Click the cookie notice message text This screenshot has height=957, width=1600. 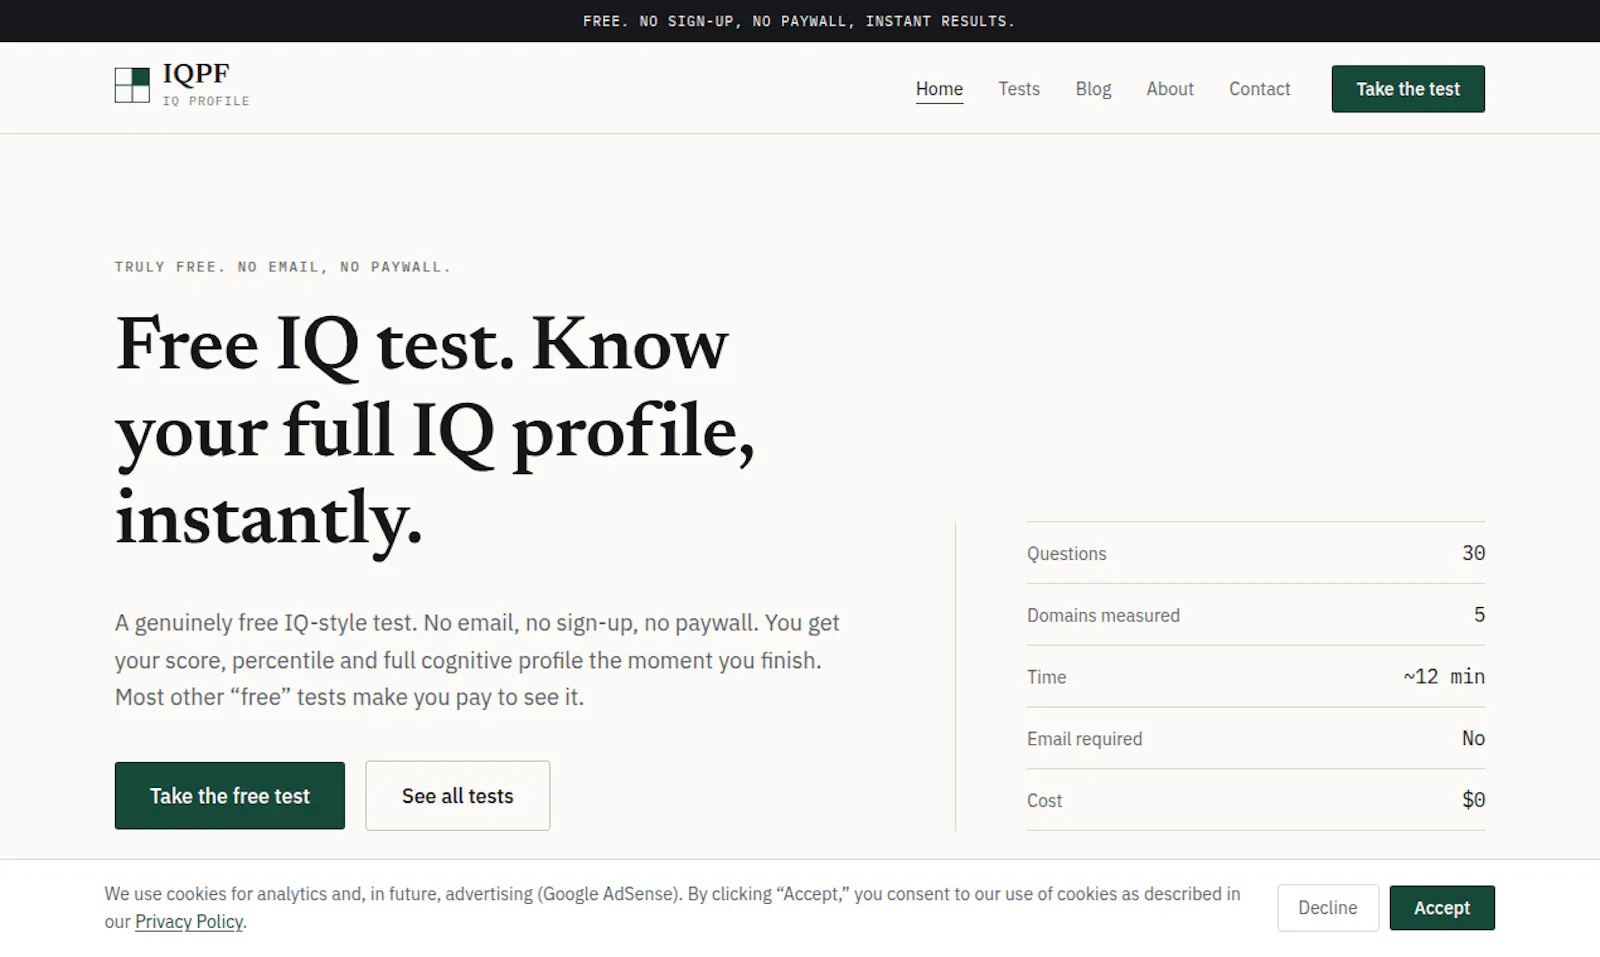coord(672,908)
